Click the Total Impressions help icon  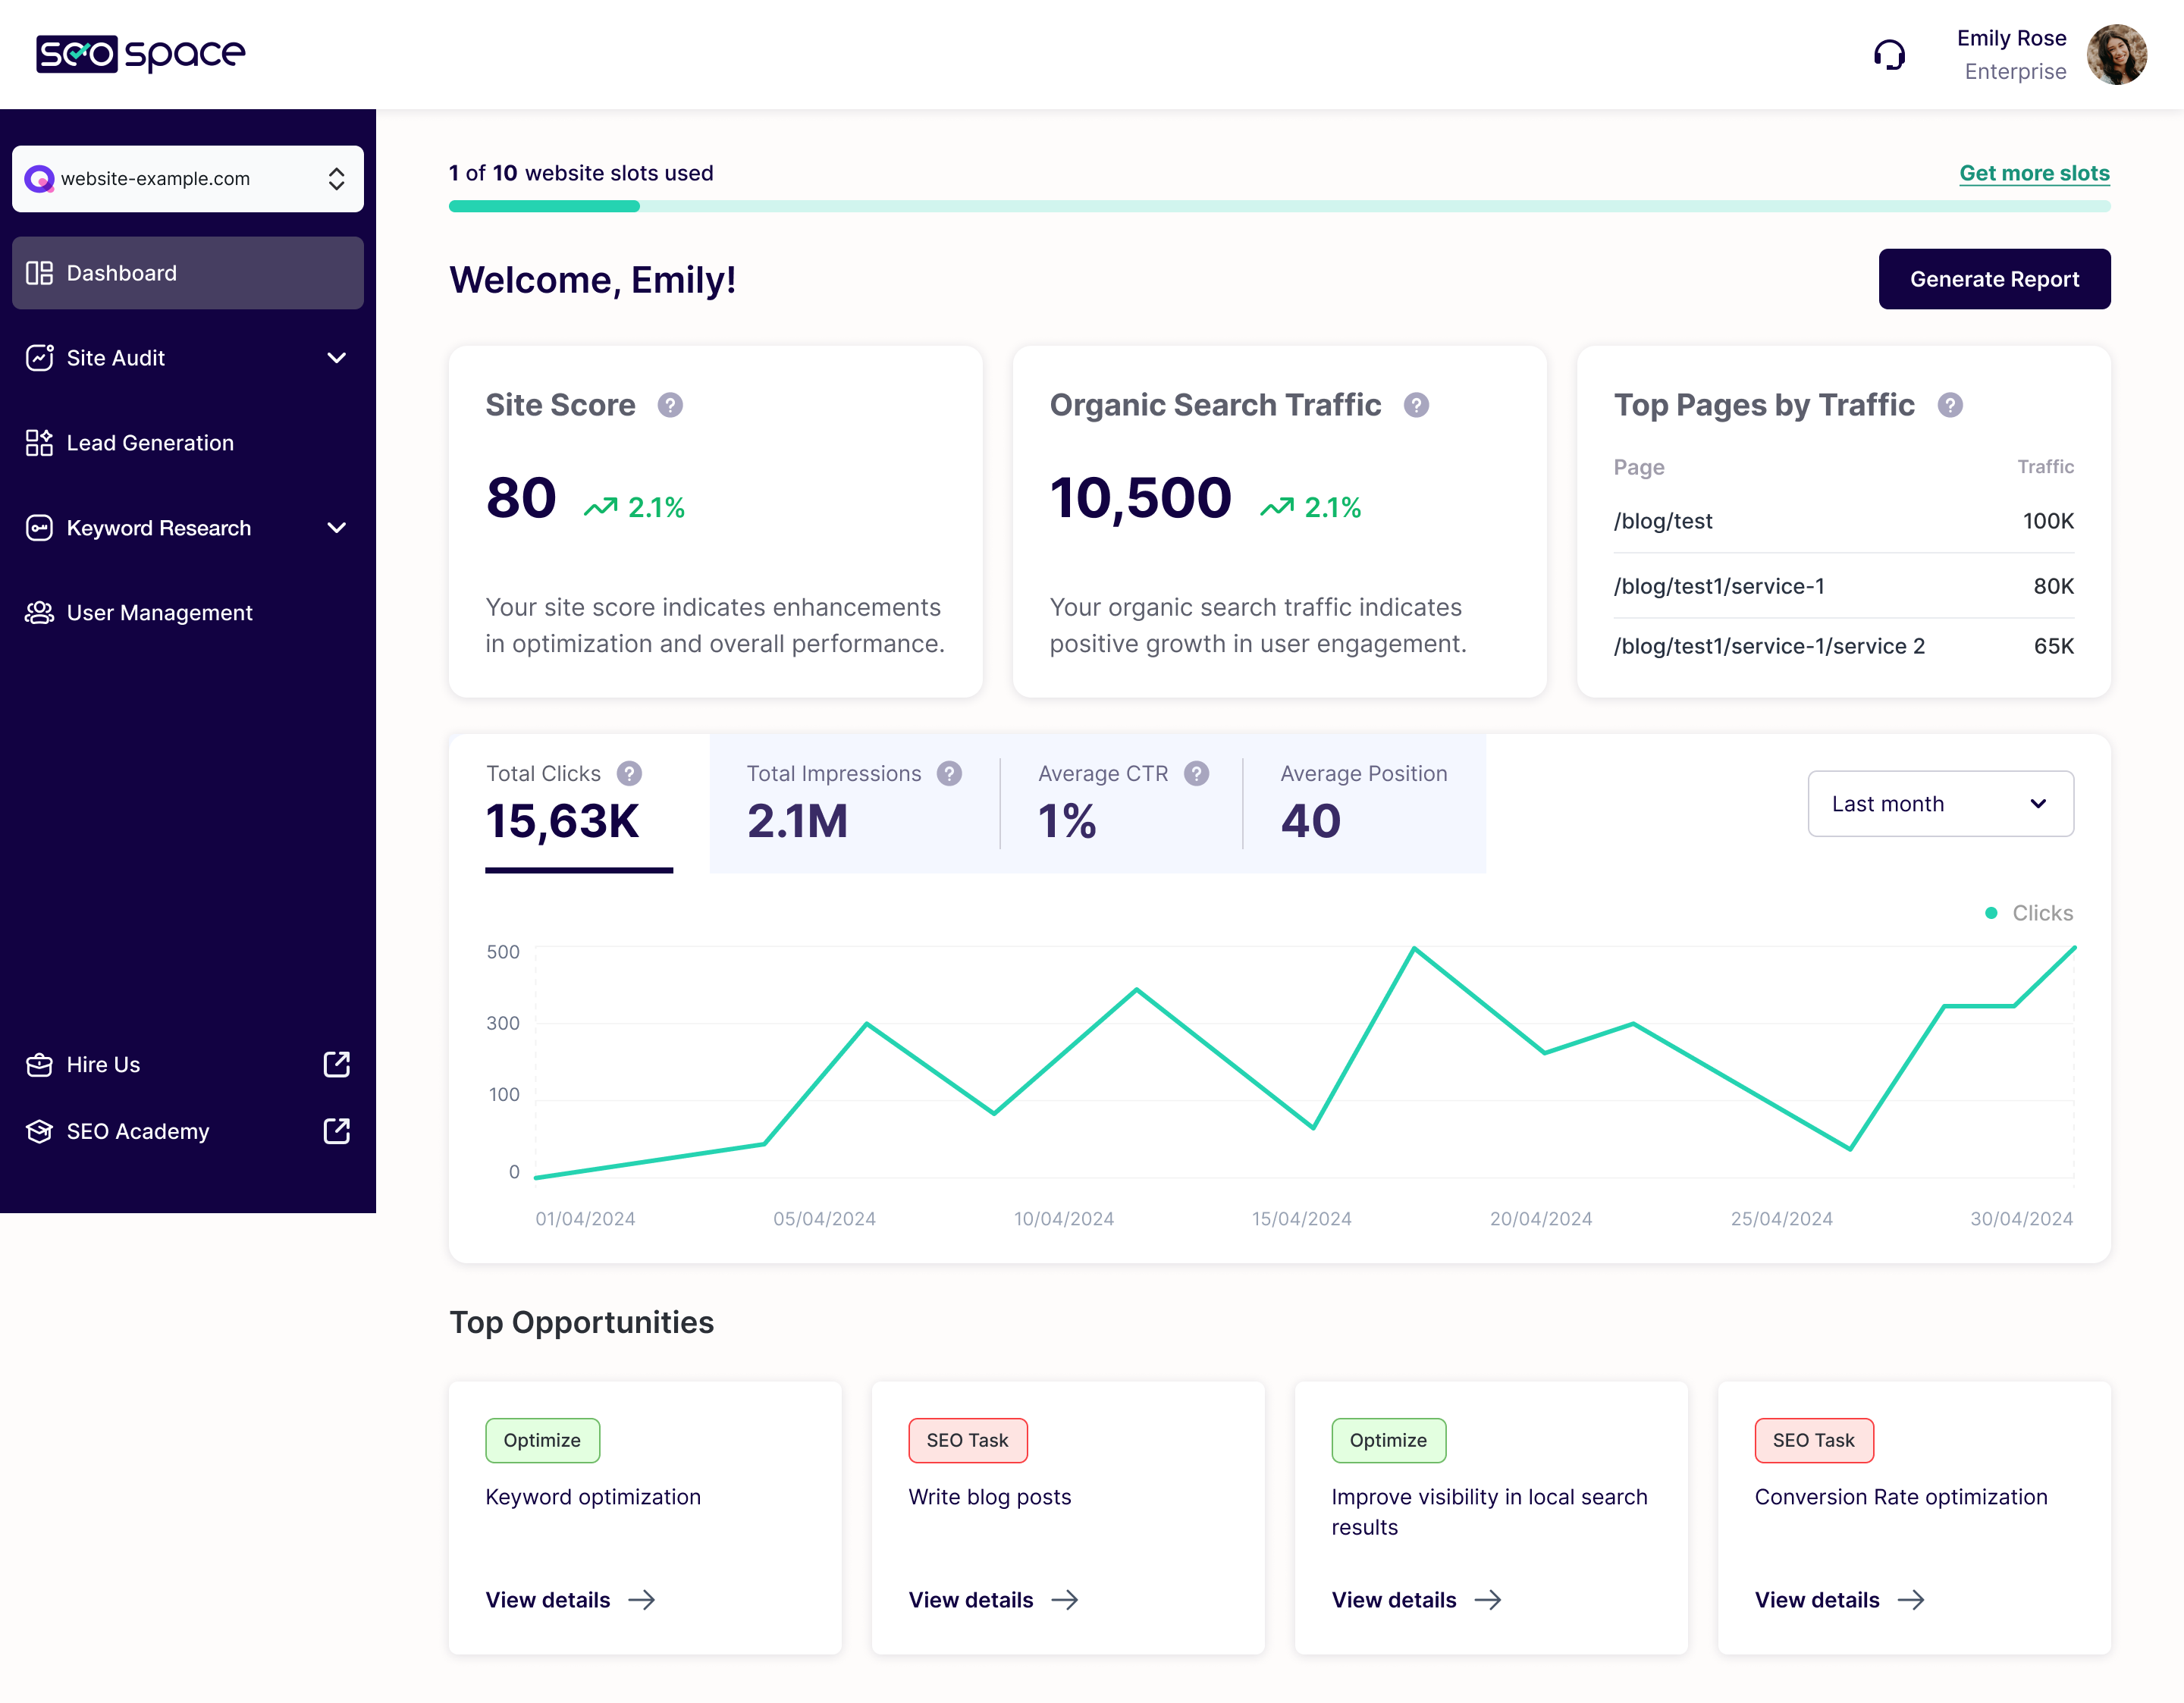pyautogui.click(x=949, y=773)
